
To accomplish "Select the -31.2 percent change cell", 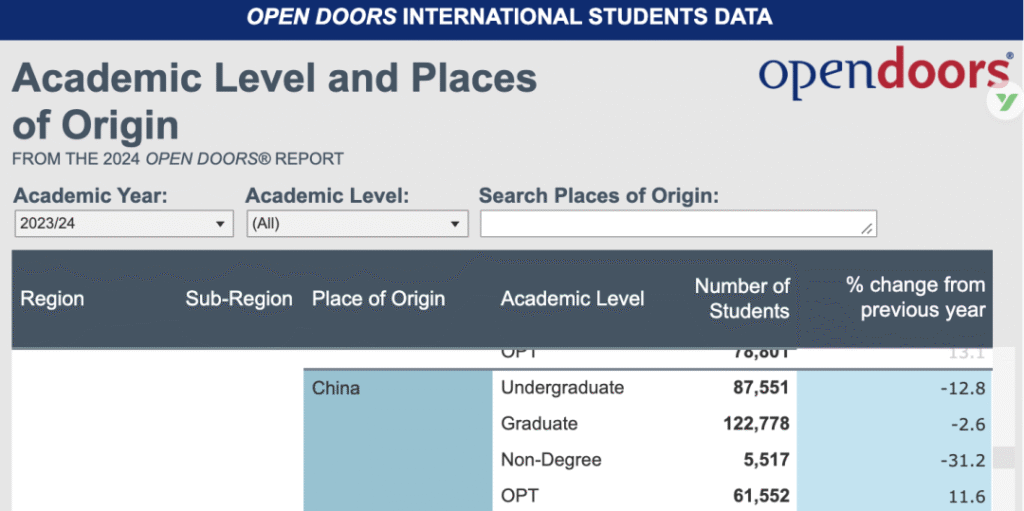I will click(963, 460).
